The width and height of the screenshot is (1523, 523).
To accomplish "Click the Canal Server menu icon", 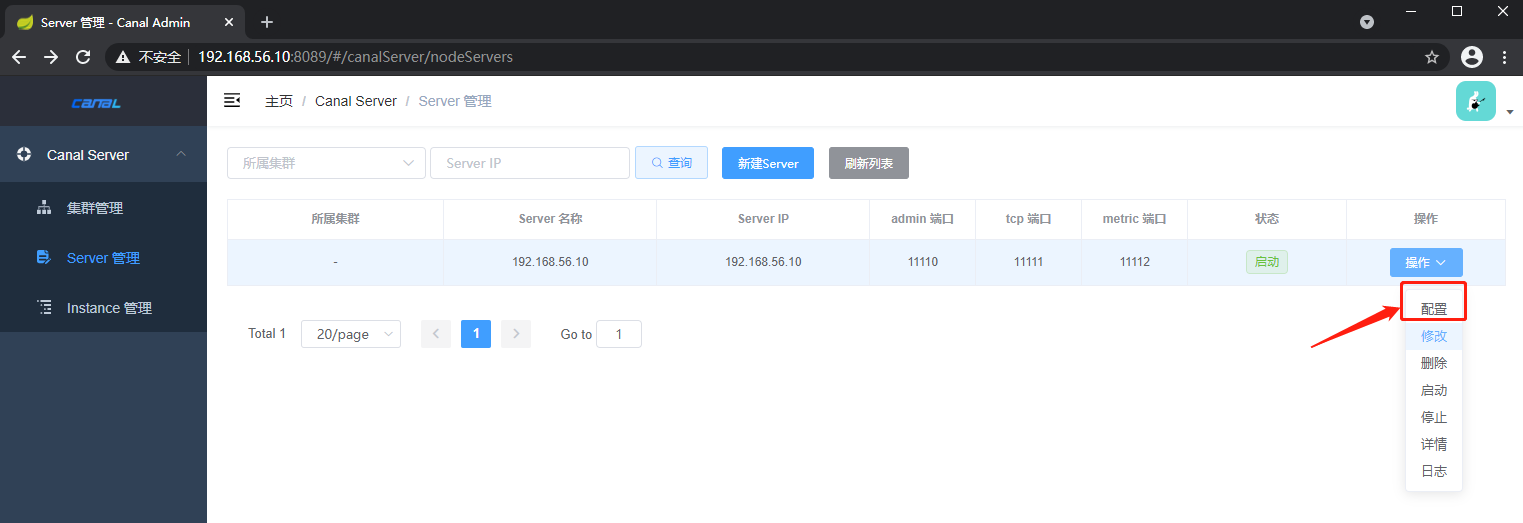I will point(24,155).
